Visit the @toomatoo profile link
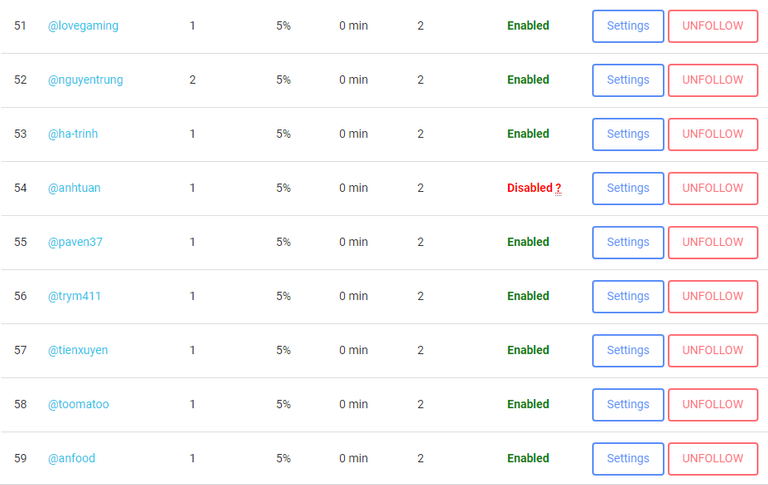768x485 pixels. pos(78,404)
